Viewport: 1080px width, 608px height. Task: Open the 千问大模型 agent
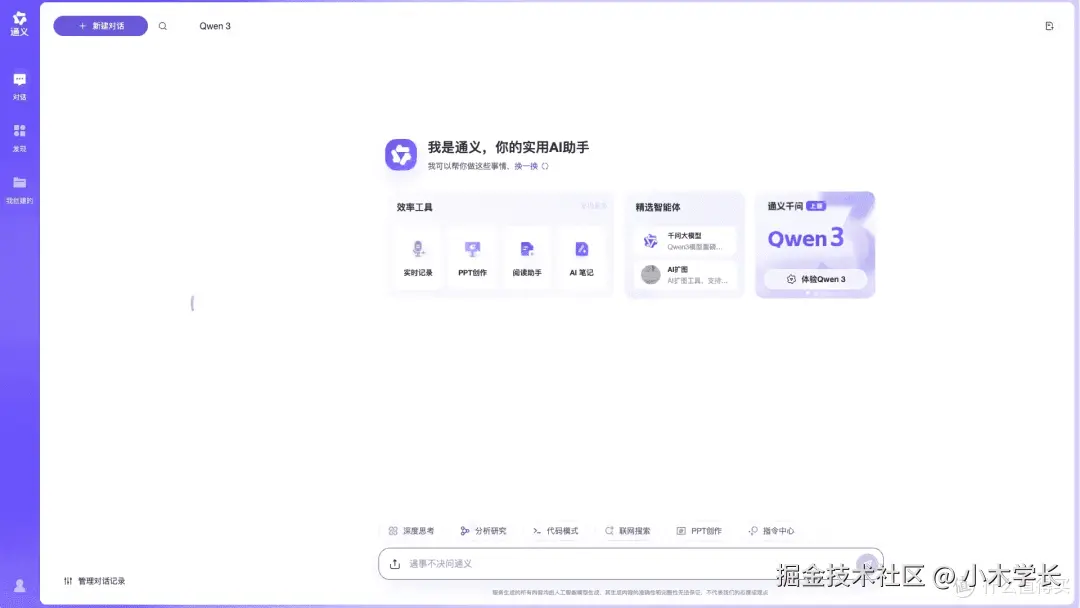pos(685,240)
